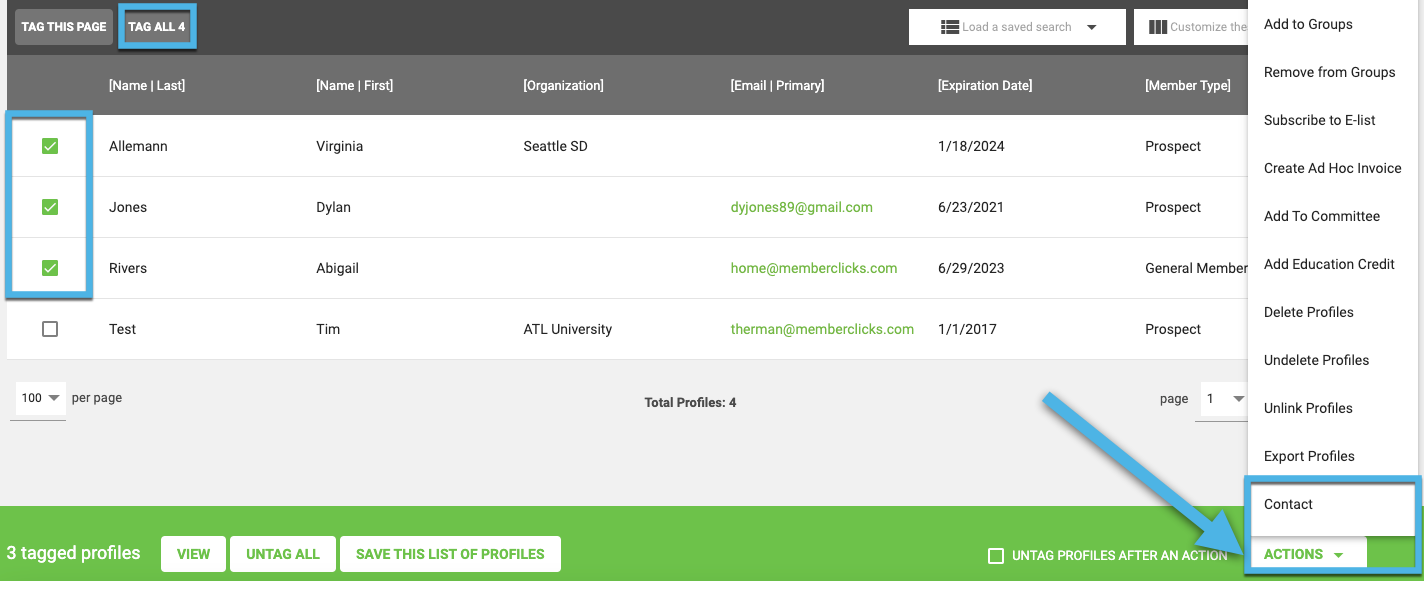Uncheck the Allemann row checkbox
Viewport: 1424px width, 598px height.
[50, 146]
